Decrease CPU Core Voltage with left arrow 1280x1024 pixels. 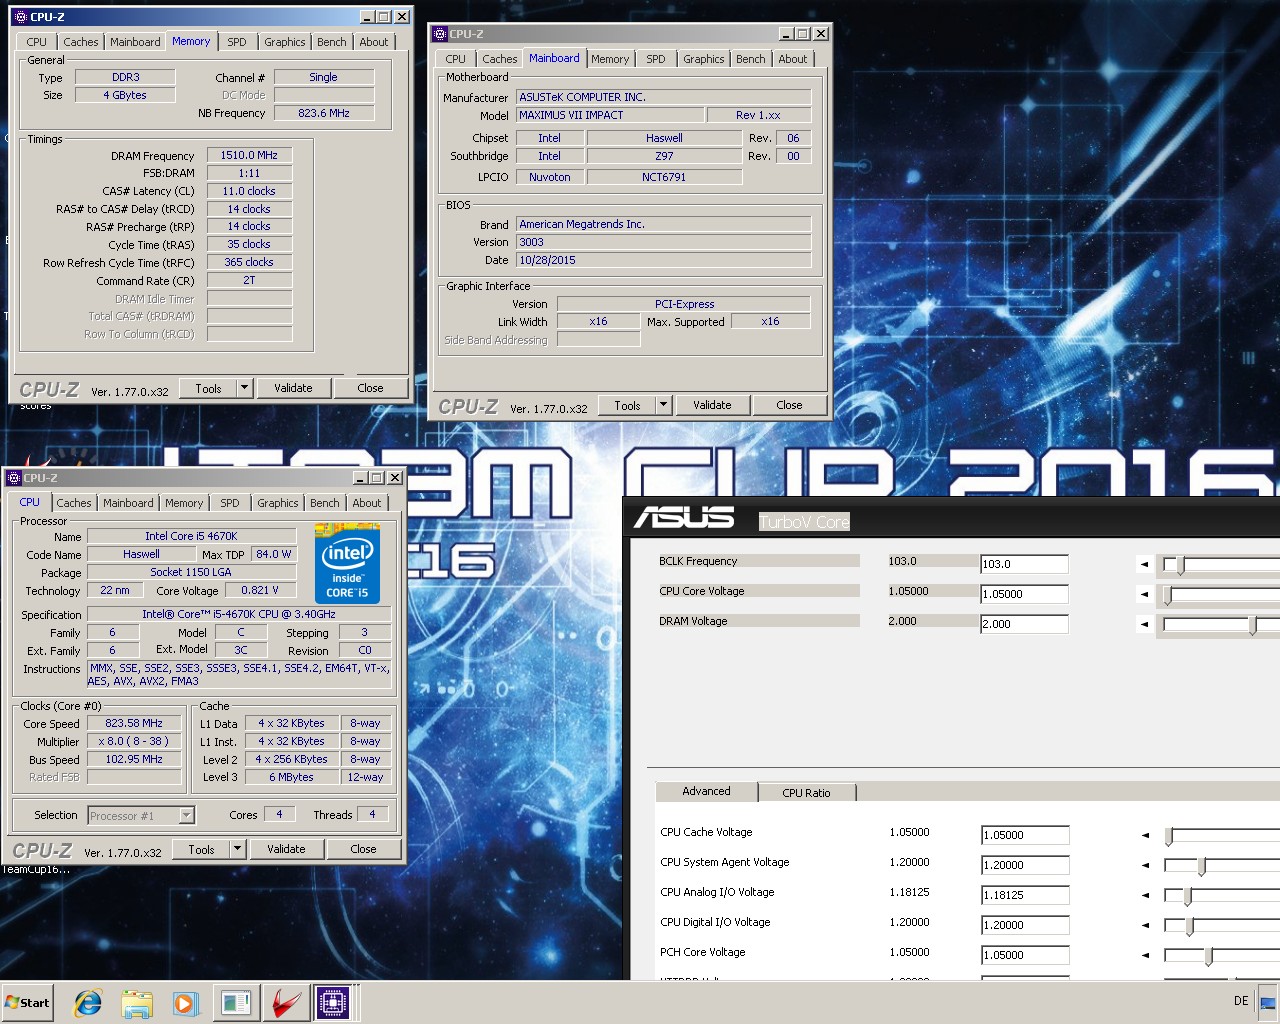point(1144,594)
